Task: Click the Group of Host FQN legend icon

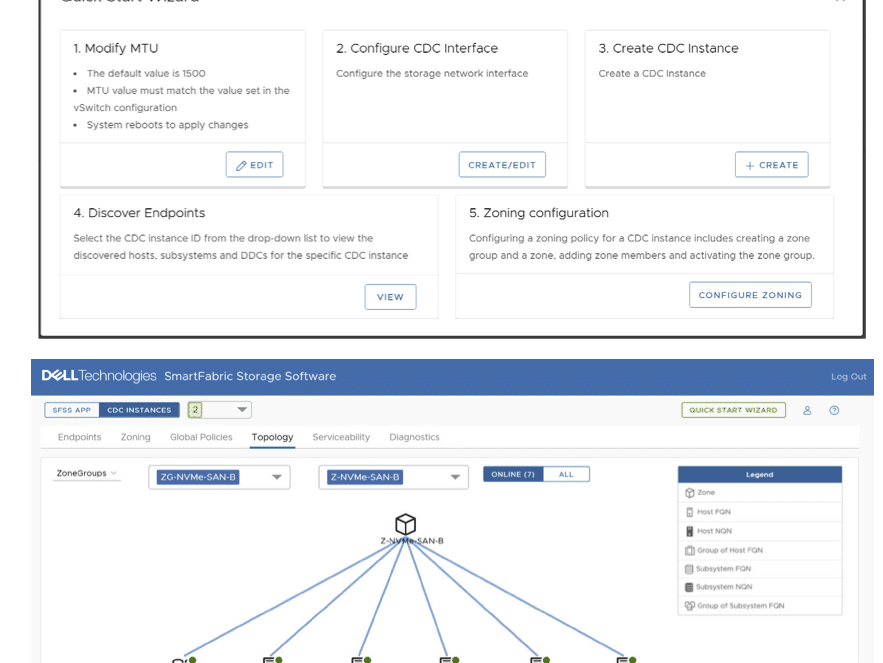Action: point(690,550)
